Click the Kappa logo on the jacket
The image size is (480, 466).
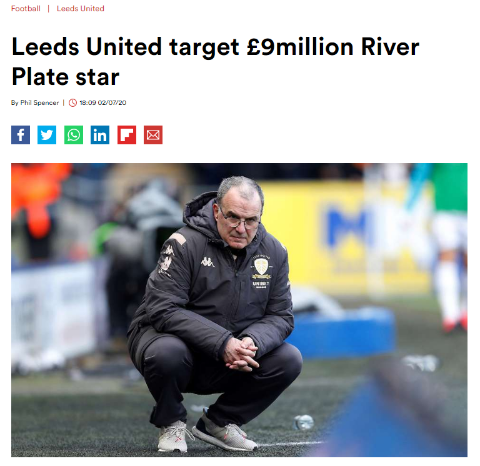click(207, 262)
